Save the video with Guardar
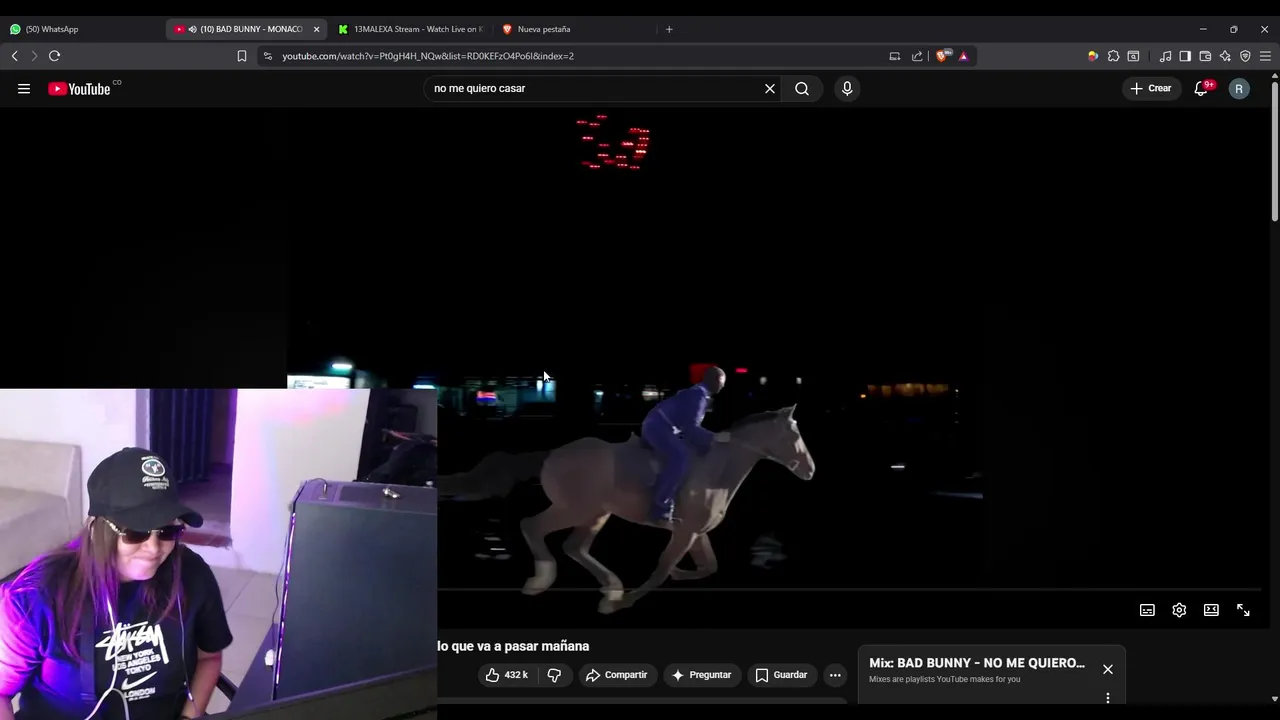This screenshot has height=720, width=1280. [782, 675]
